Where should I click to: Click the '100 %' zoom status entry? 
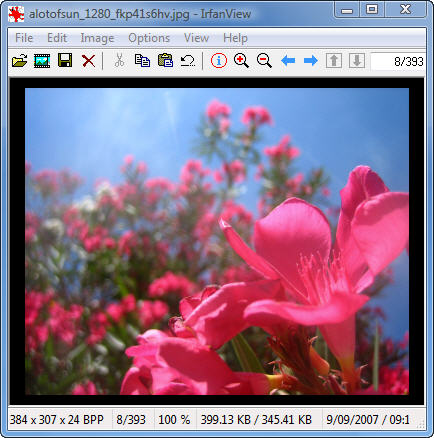(x=174, y=420)
